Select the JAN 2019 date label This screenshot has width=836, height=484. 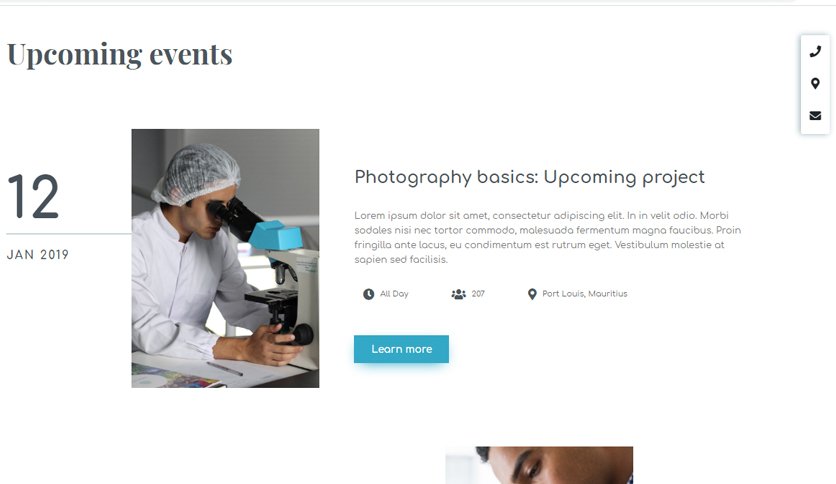(38, 255)
